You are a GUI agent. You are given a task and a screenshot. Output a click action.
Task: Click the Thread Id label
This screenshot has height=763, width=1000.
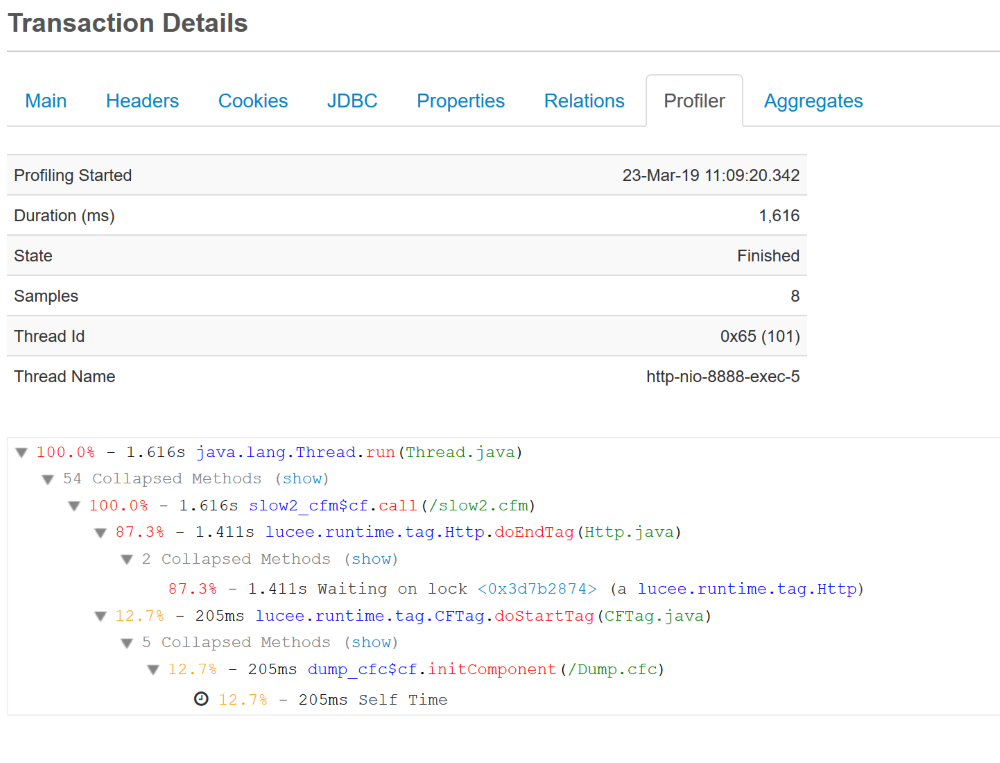(x=49, y=336)
